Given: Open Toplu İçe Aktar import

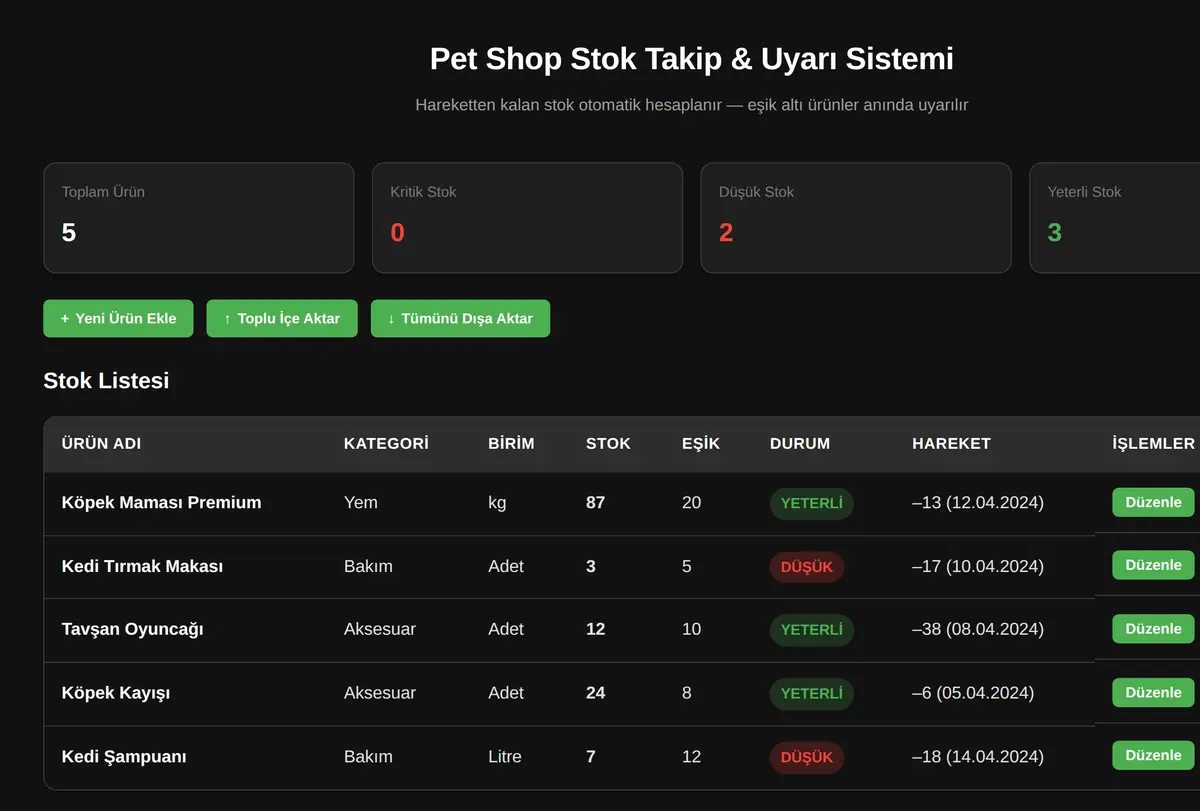Looking at the screenshot, I should (x=282, y=319).
